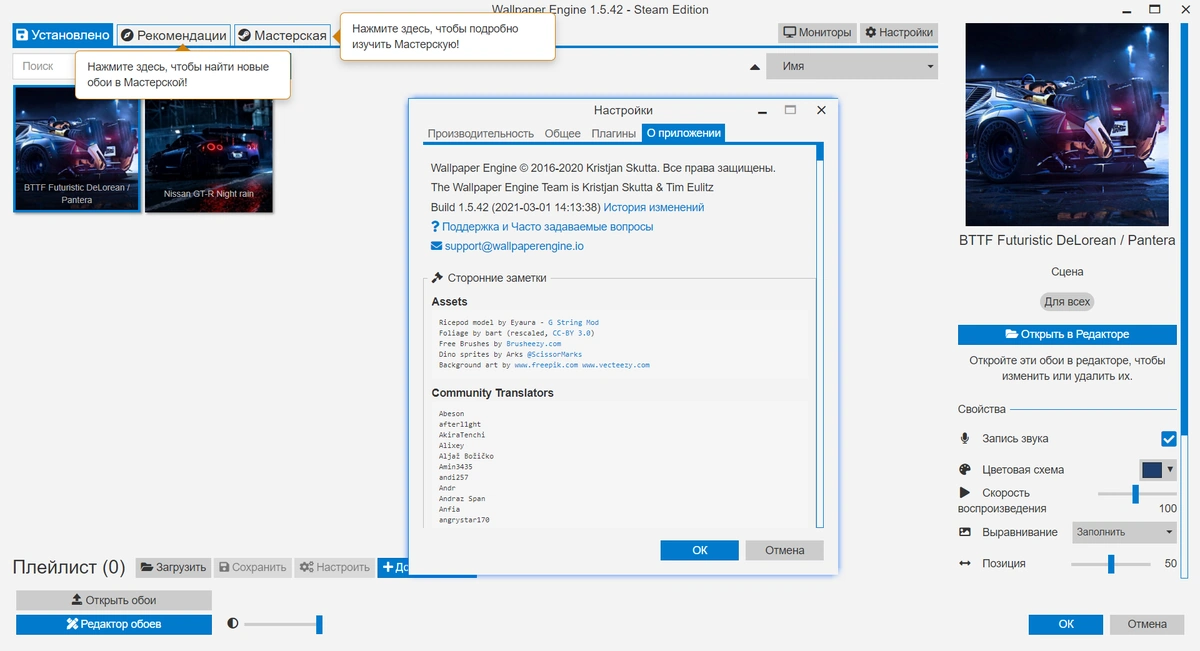Open the Имя sort dropdown
This screenshot has height=651, width=1200.
[852, 66]
